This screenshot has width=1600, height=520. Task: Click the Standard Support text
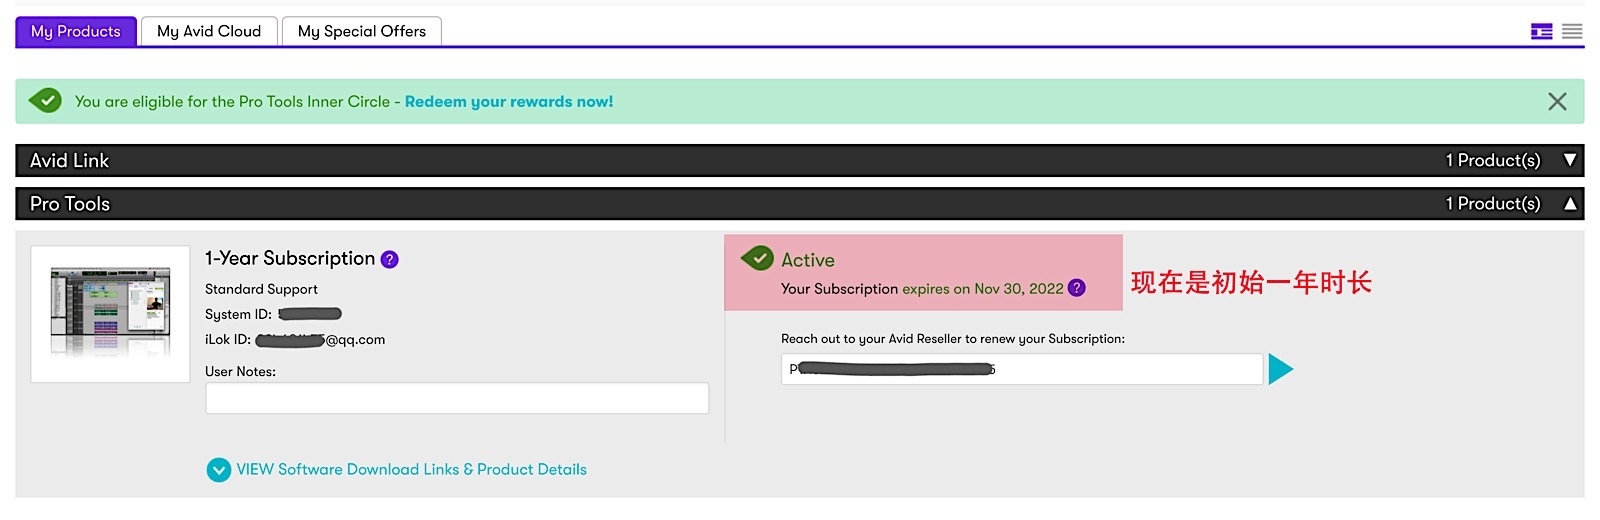point(261,289)
